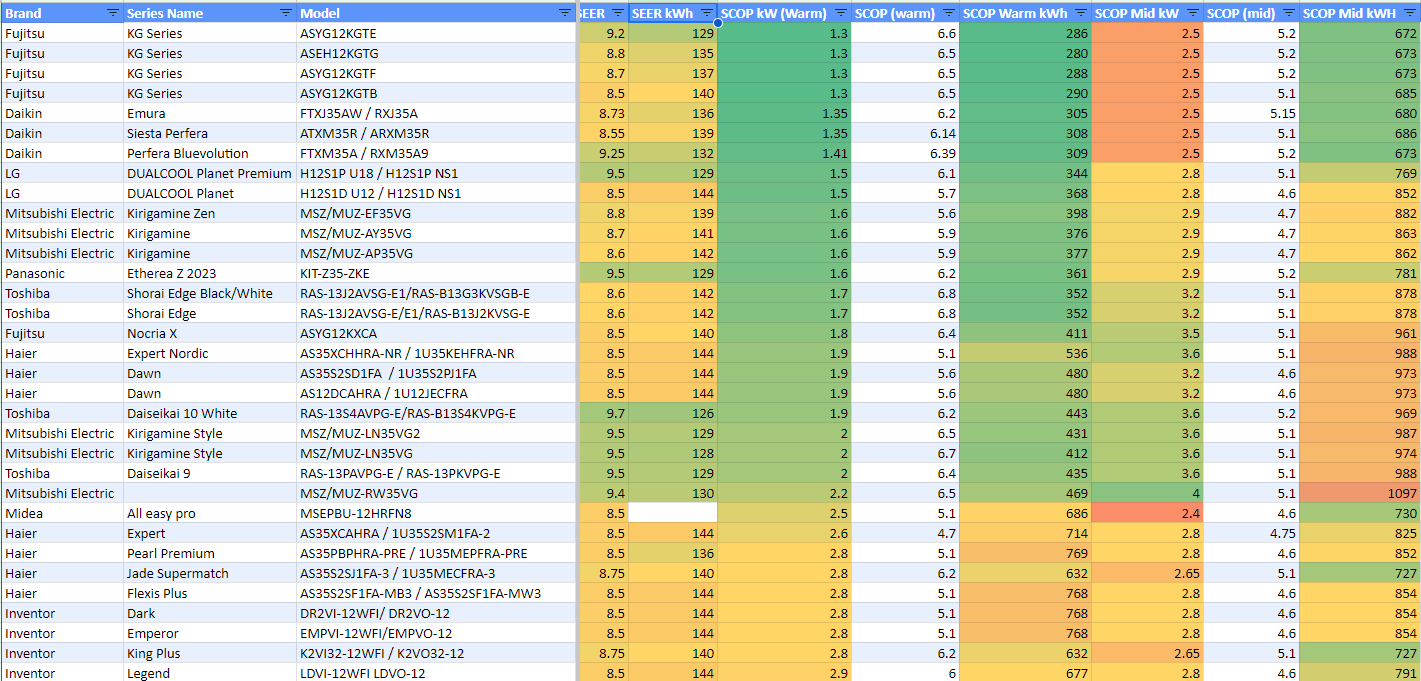Select model cell RAS-13J2AVSG-E/E1/RAS-B13J2KVSG-E

(x=436, y=313)
